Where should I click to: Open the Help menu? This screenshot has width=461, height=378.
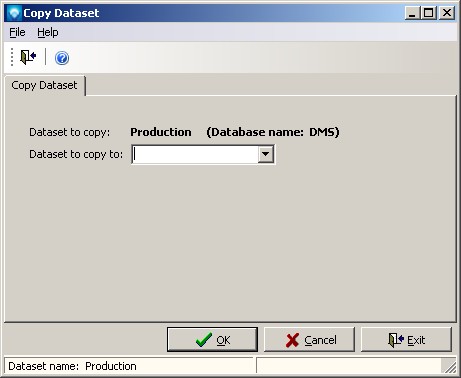48,32
